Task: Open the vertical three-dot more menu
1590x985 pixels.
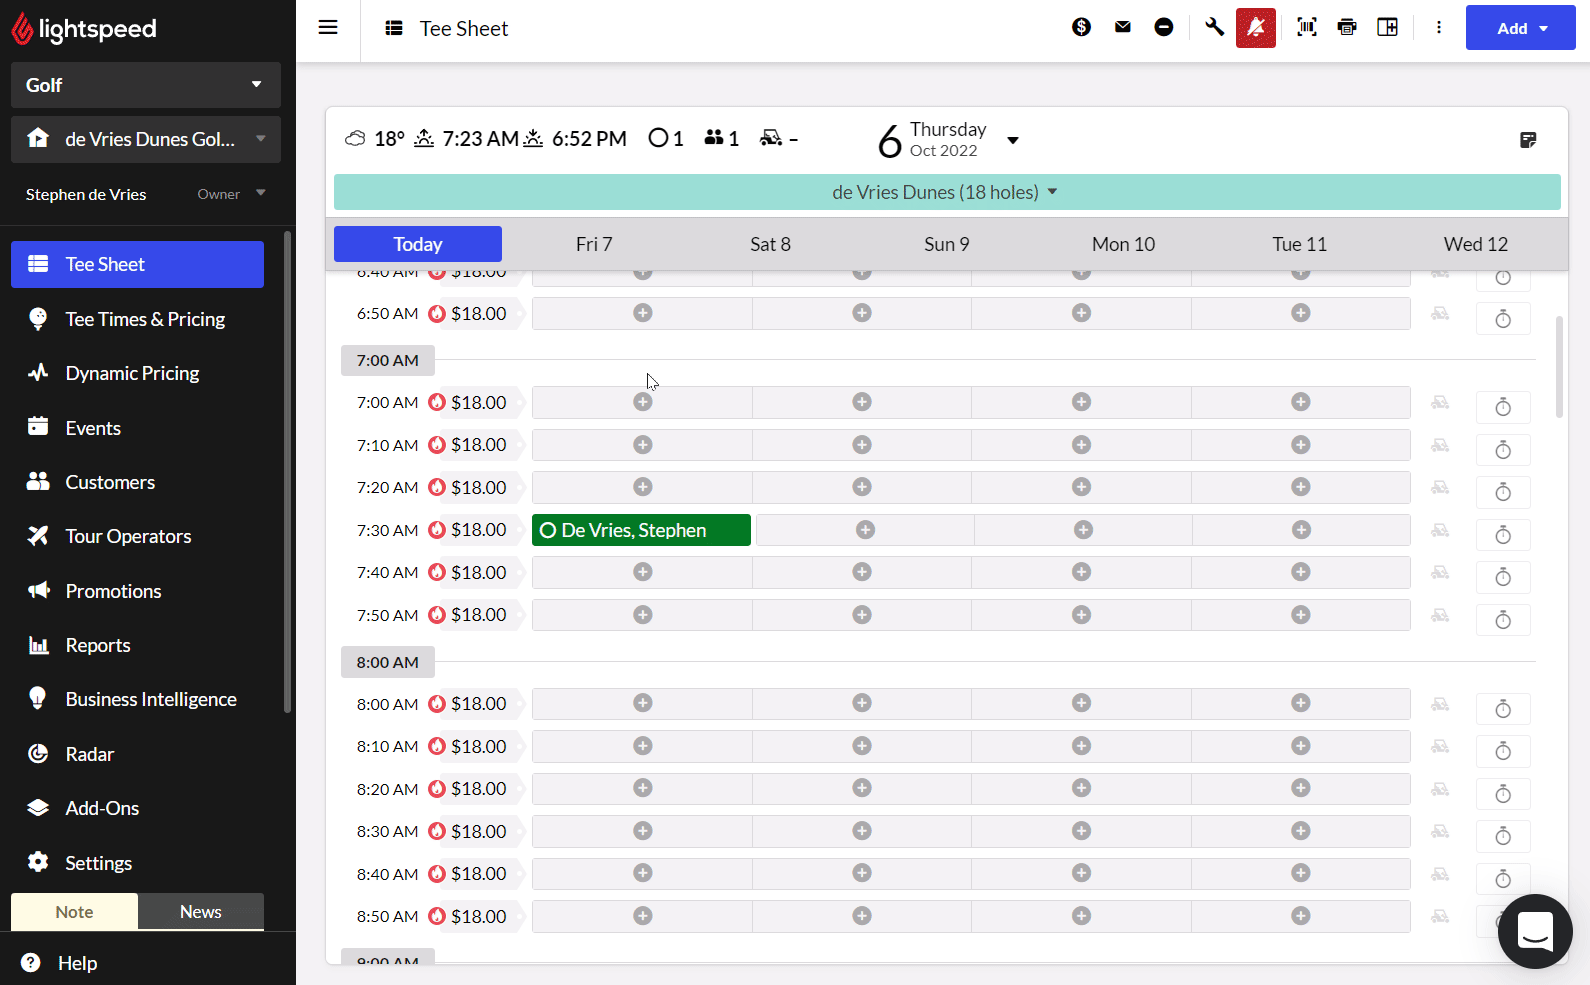Action: pyautogui.click(x=1439, y=27)
